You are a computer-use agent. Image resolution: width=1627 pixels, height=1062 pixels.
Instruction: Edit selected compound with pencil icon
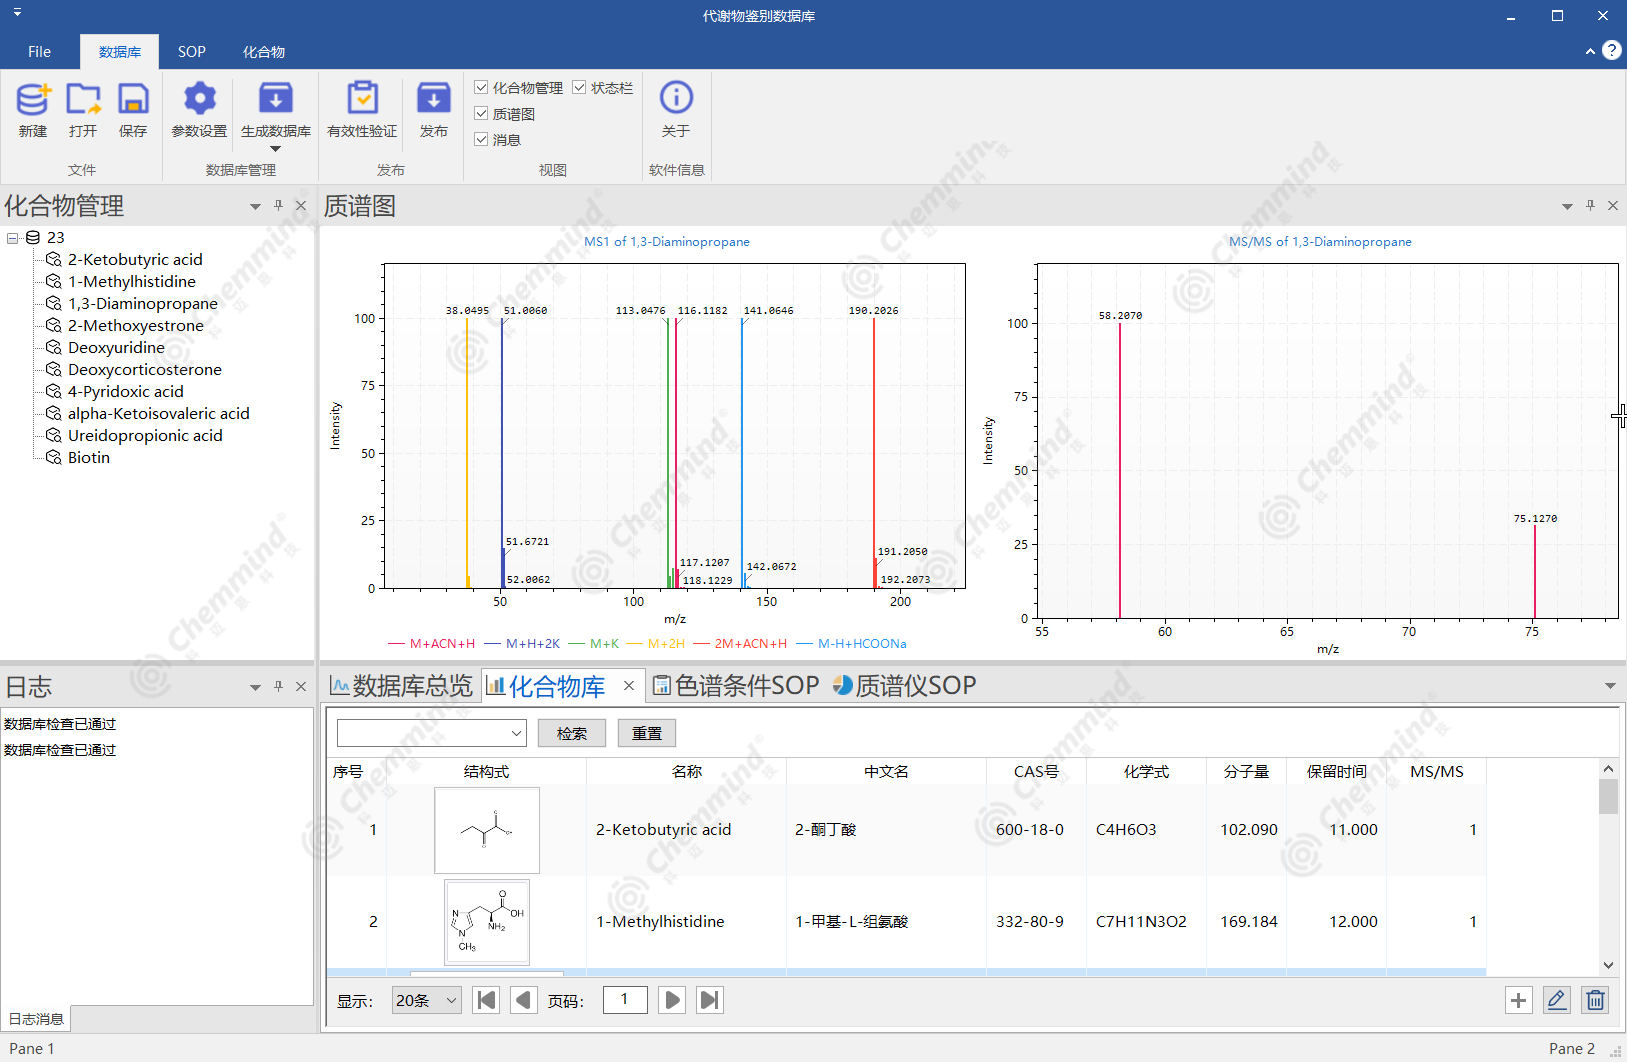pyautogui.click(x=1557, y=1000)
